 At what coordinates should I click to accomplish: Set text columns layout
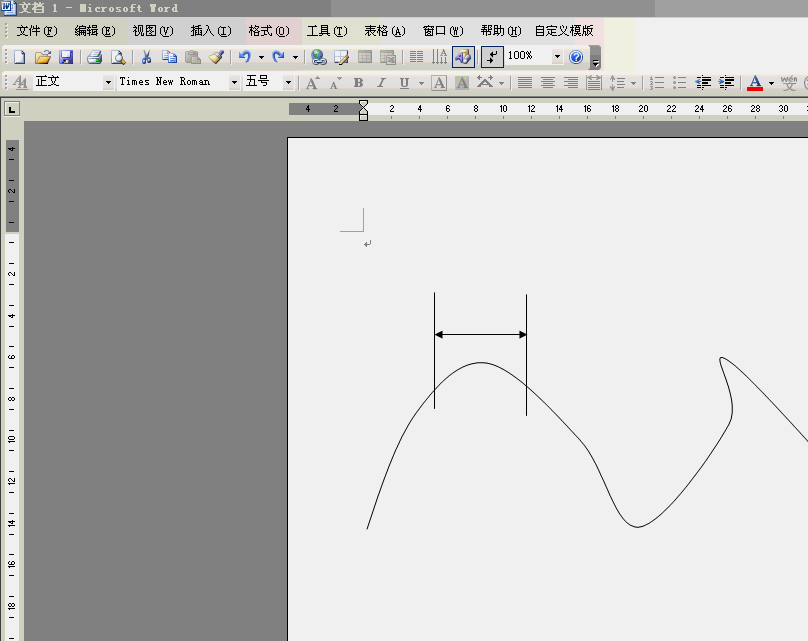click(x=416, y=57)
